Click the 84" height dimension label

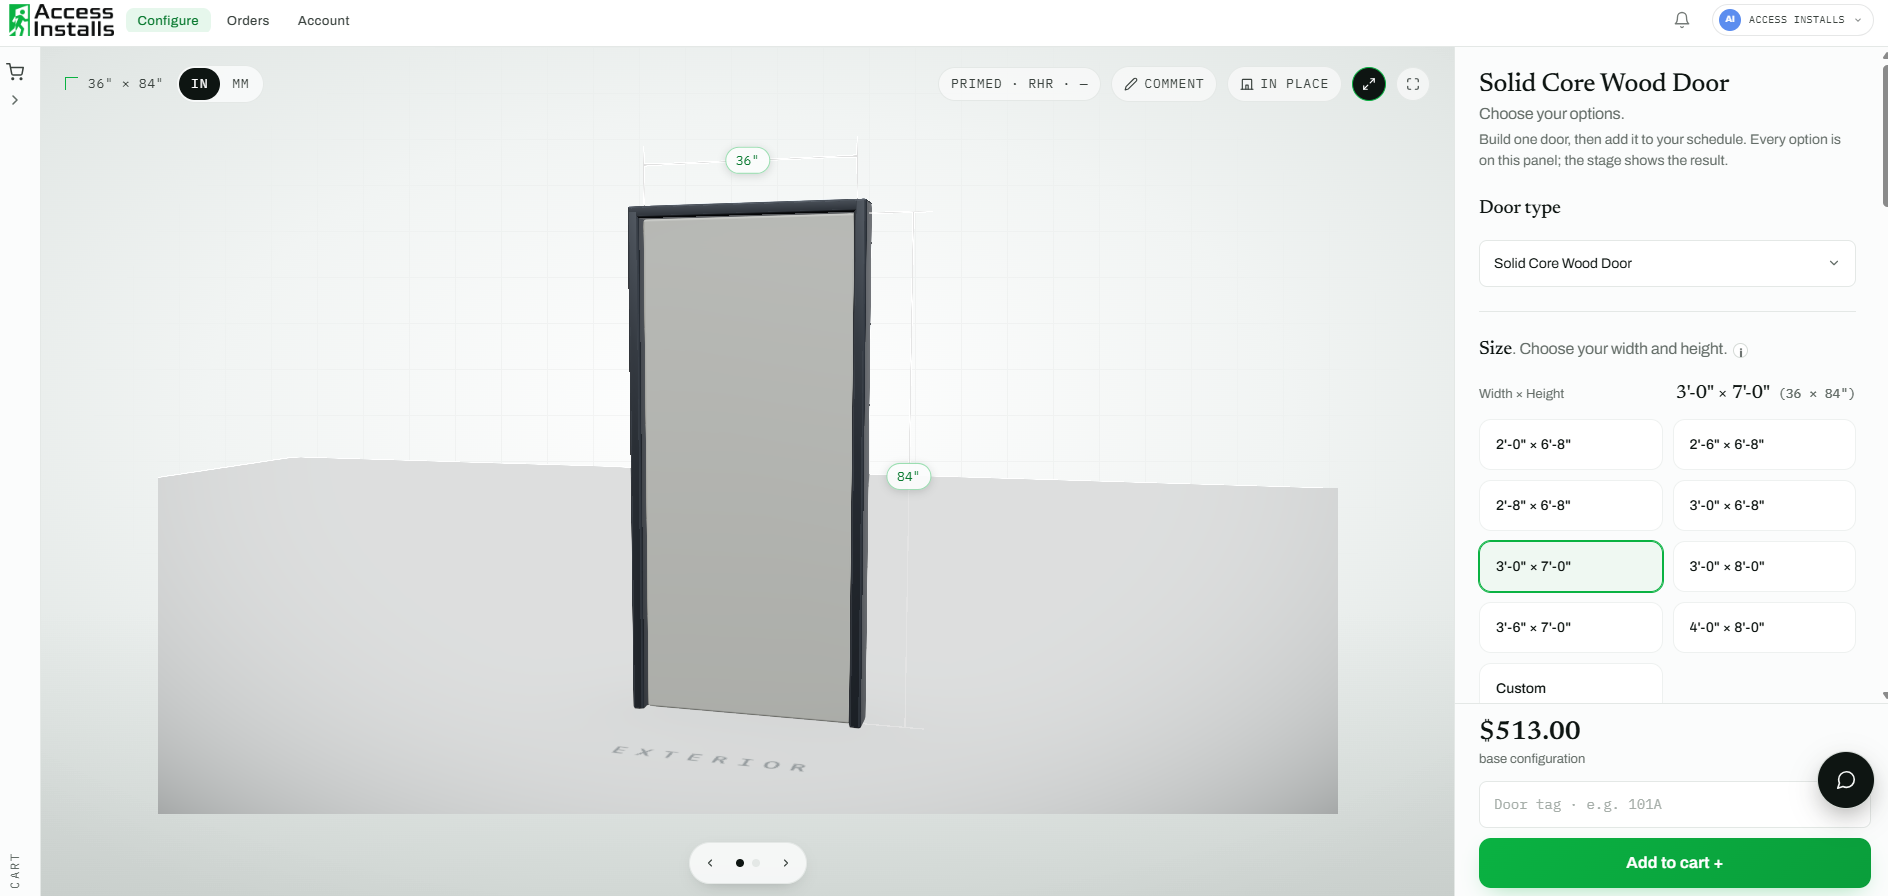[x=908, y=476]
